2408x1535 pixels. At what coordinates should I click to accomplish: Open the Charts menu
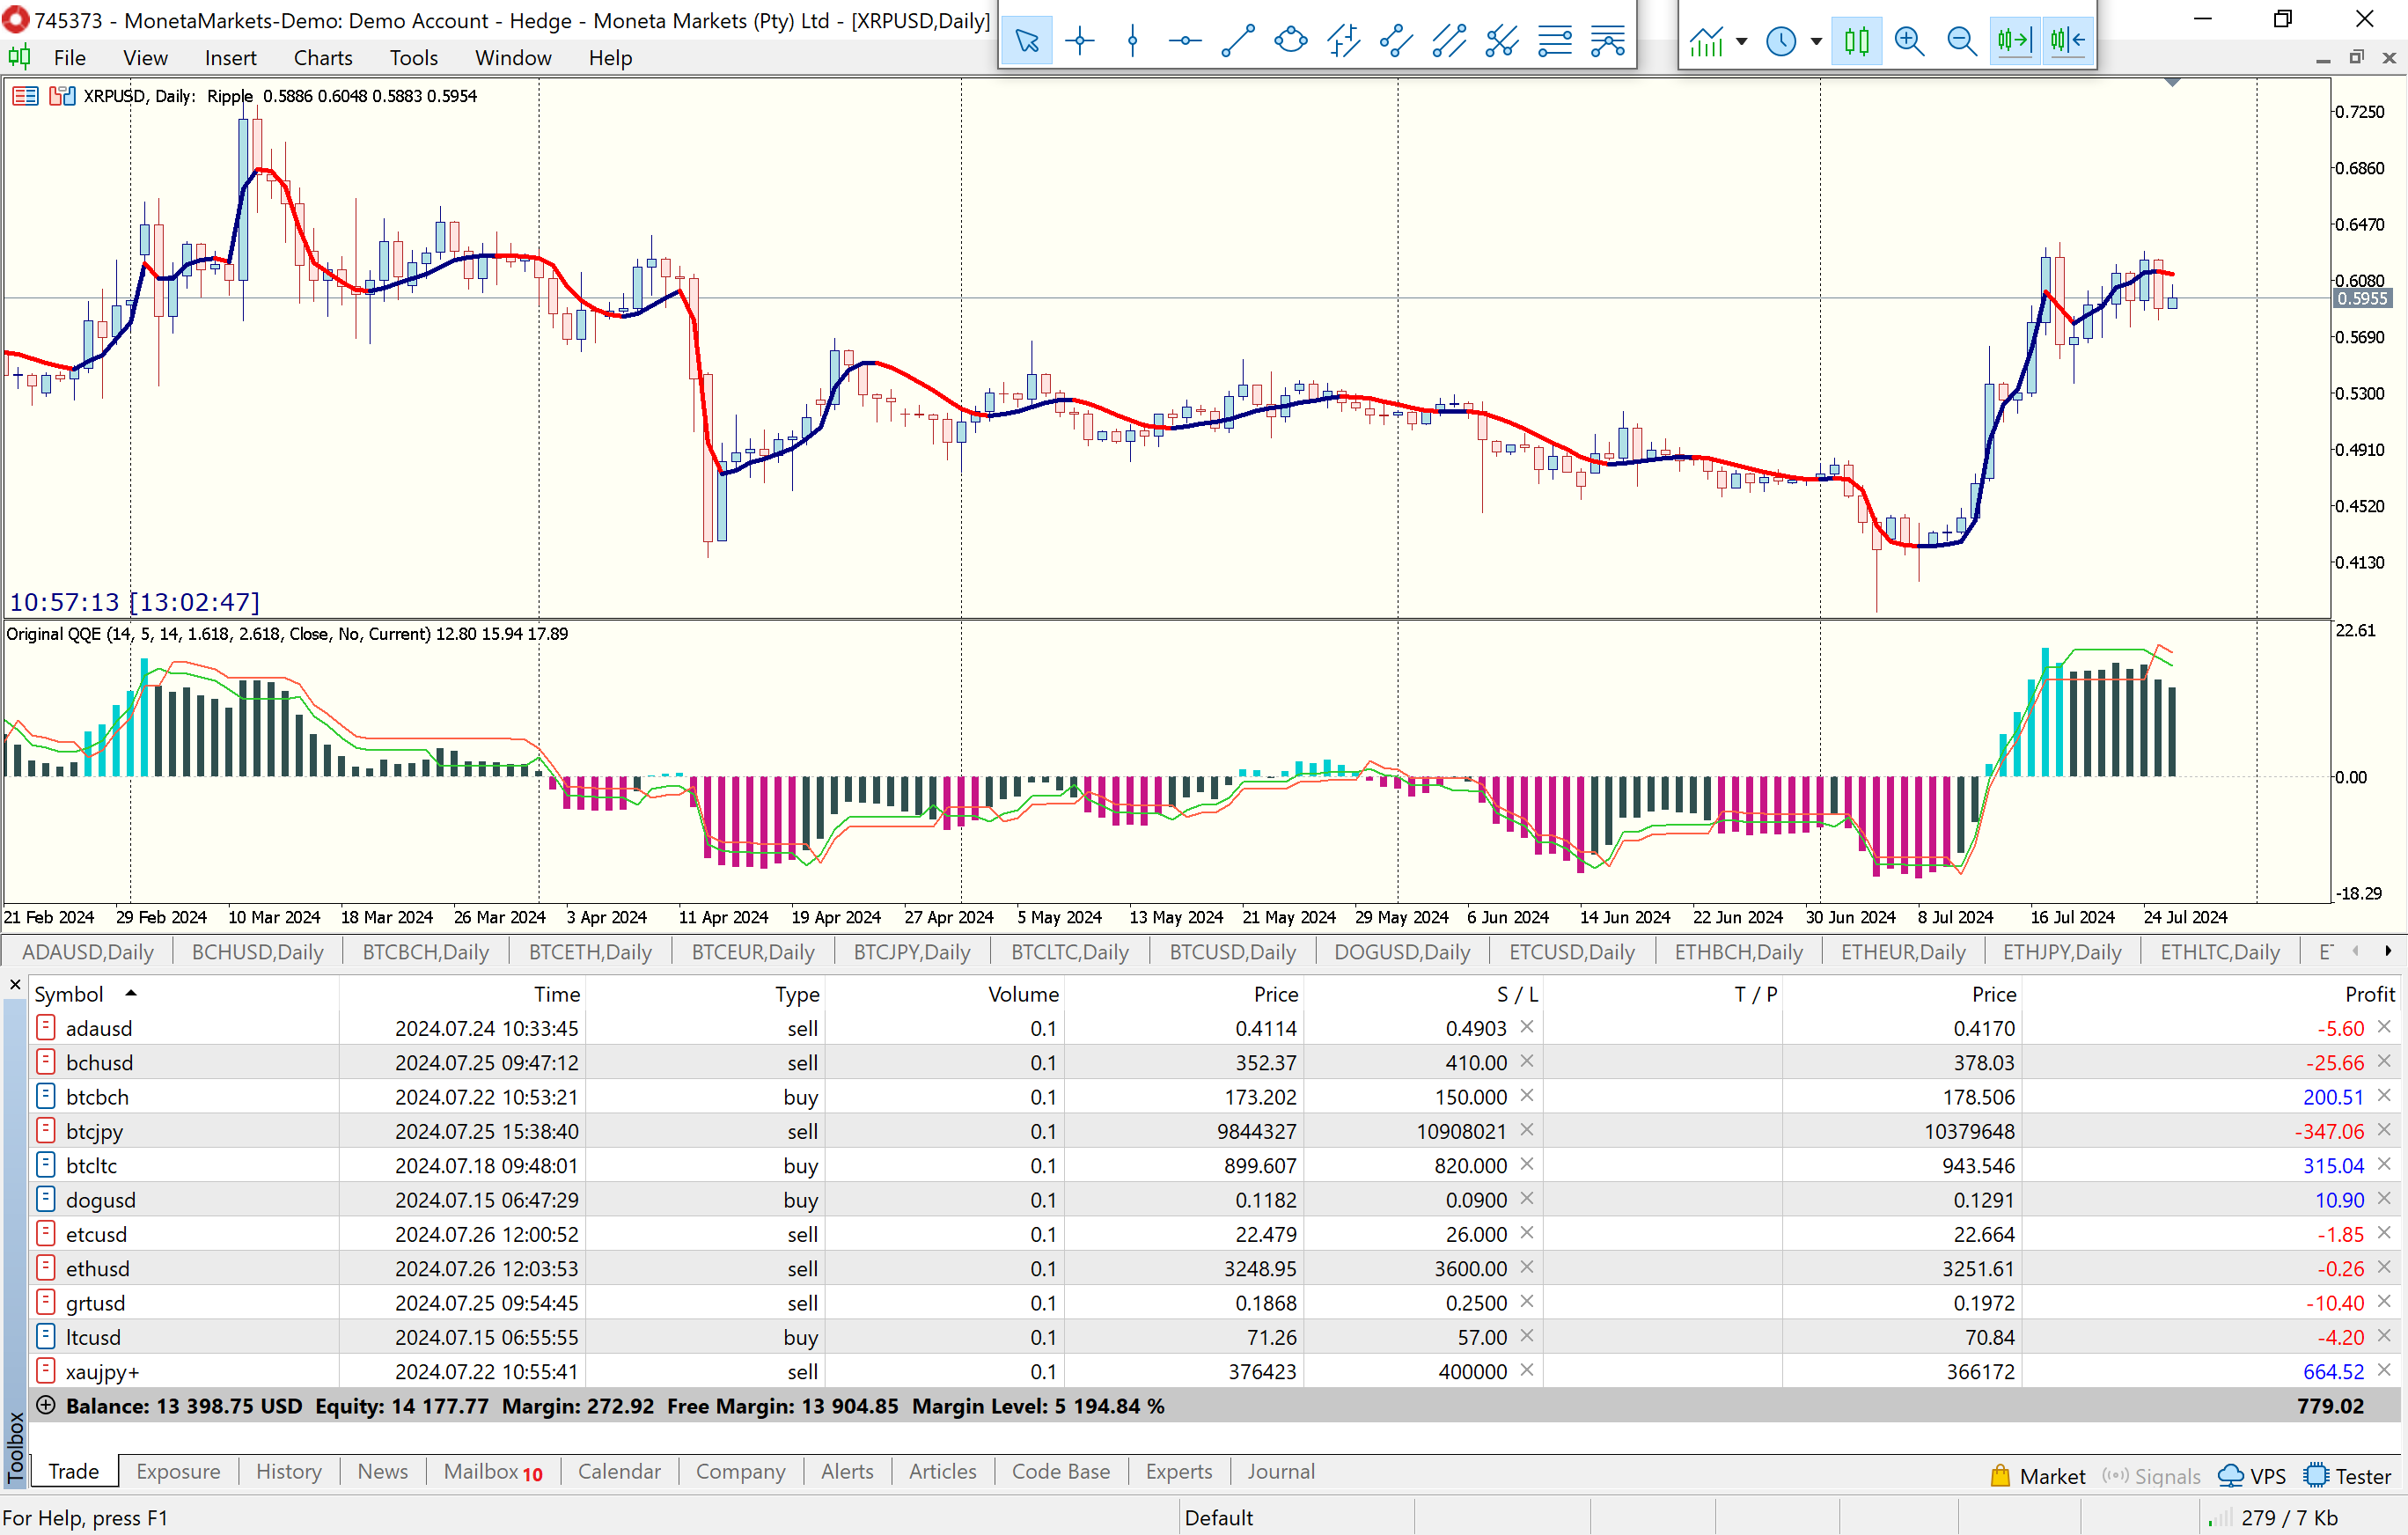(322, 58)
